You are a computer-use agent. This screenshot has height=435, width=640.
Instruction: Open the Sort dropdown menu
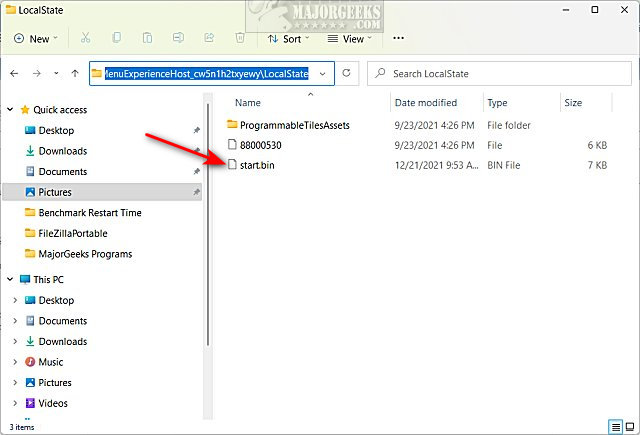tap(289, 39)
